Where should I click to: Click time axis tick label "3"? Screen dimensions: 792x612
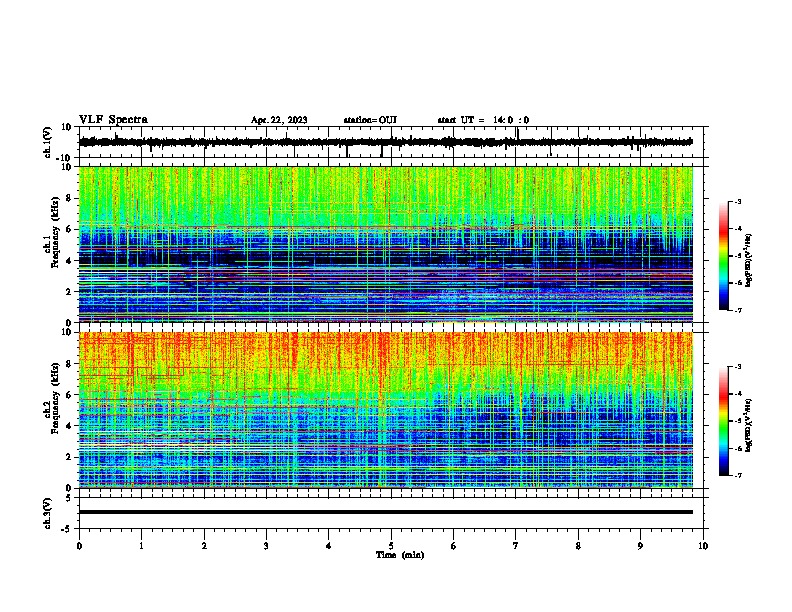266,546
